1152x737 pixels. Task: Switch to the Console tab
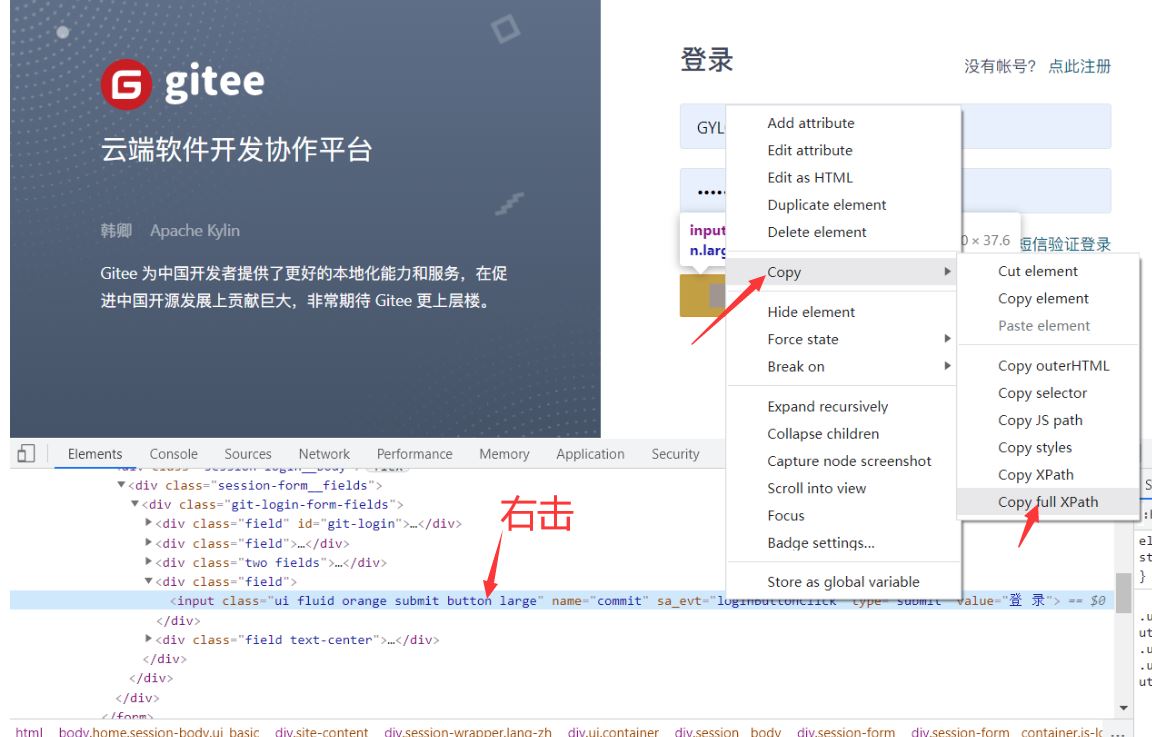click(x=173, y=453)
